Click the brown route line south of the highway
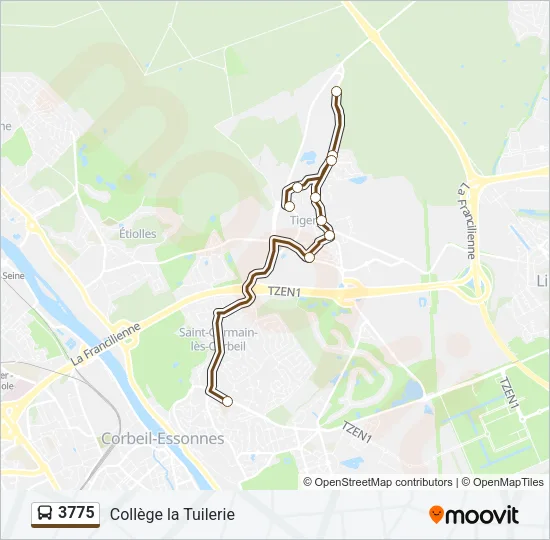Viewport: 550px width, 540px height. pyautogui.click(x=216, y=351)
